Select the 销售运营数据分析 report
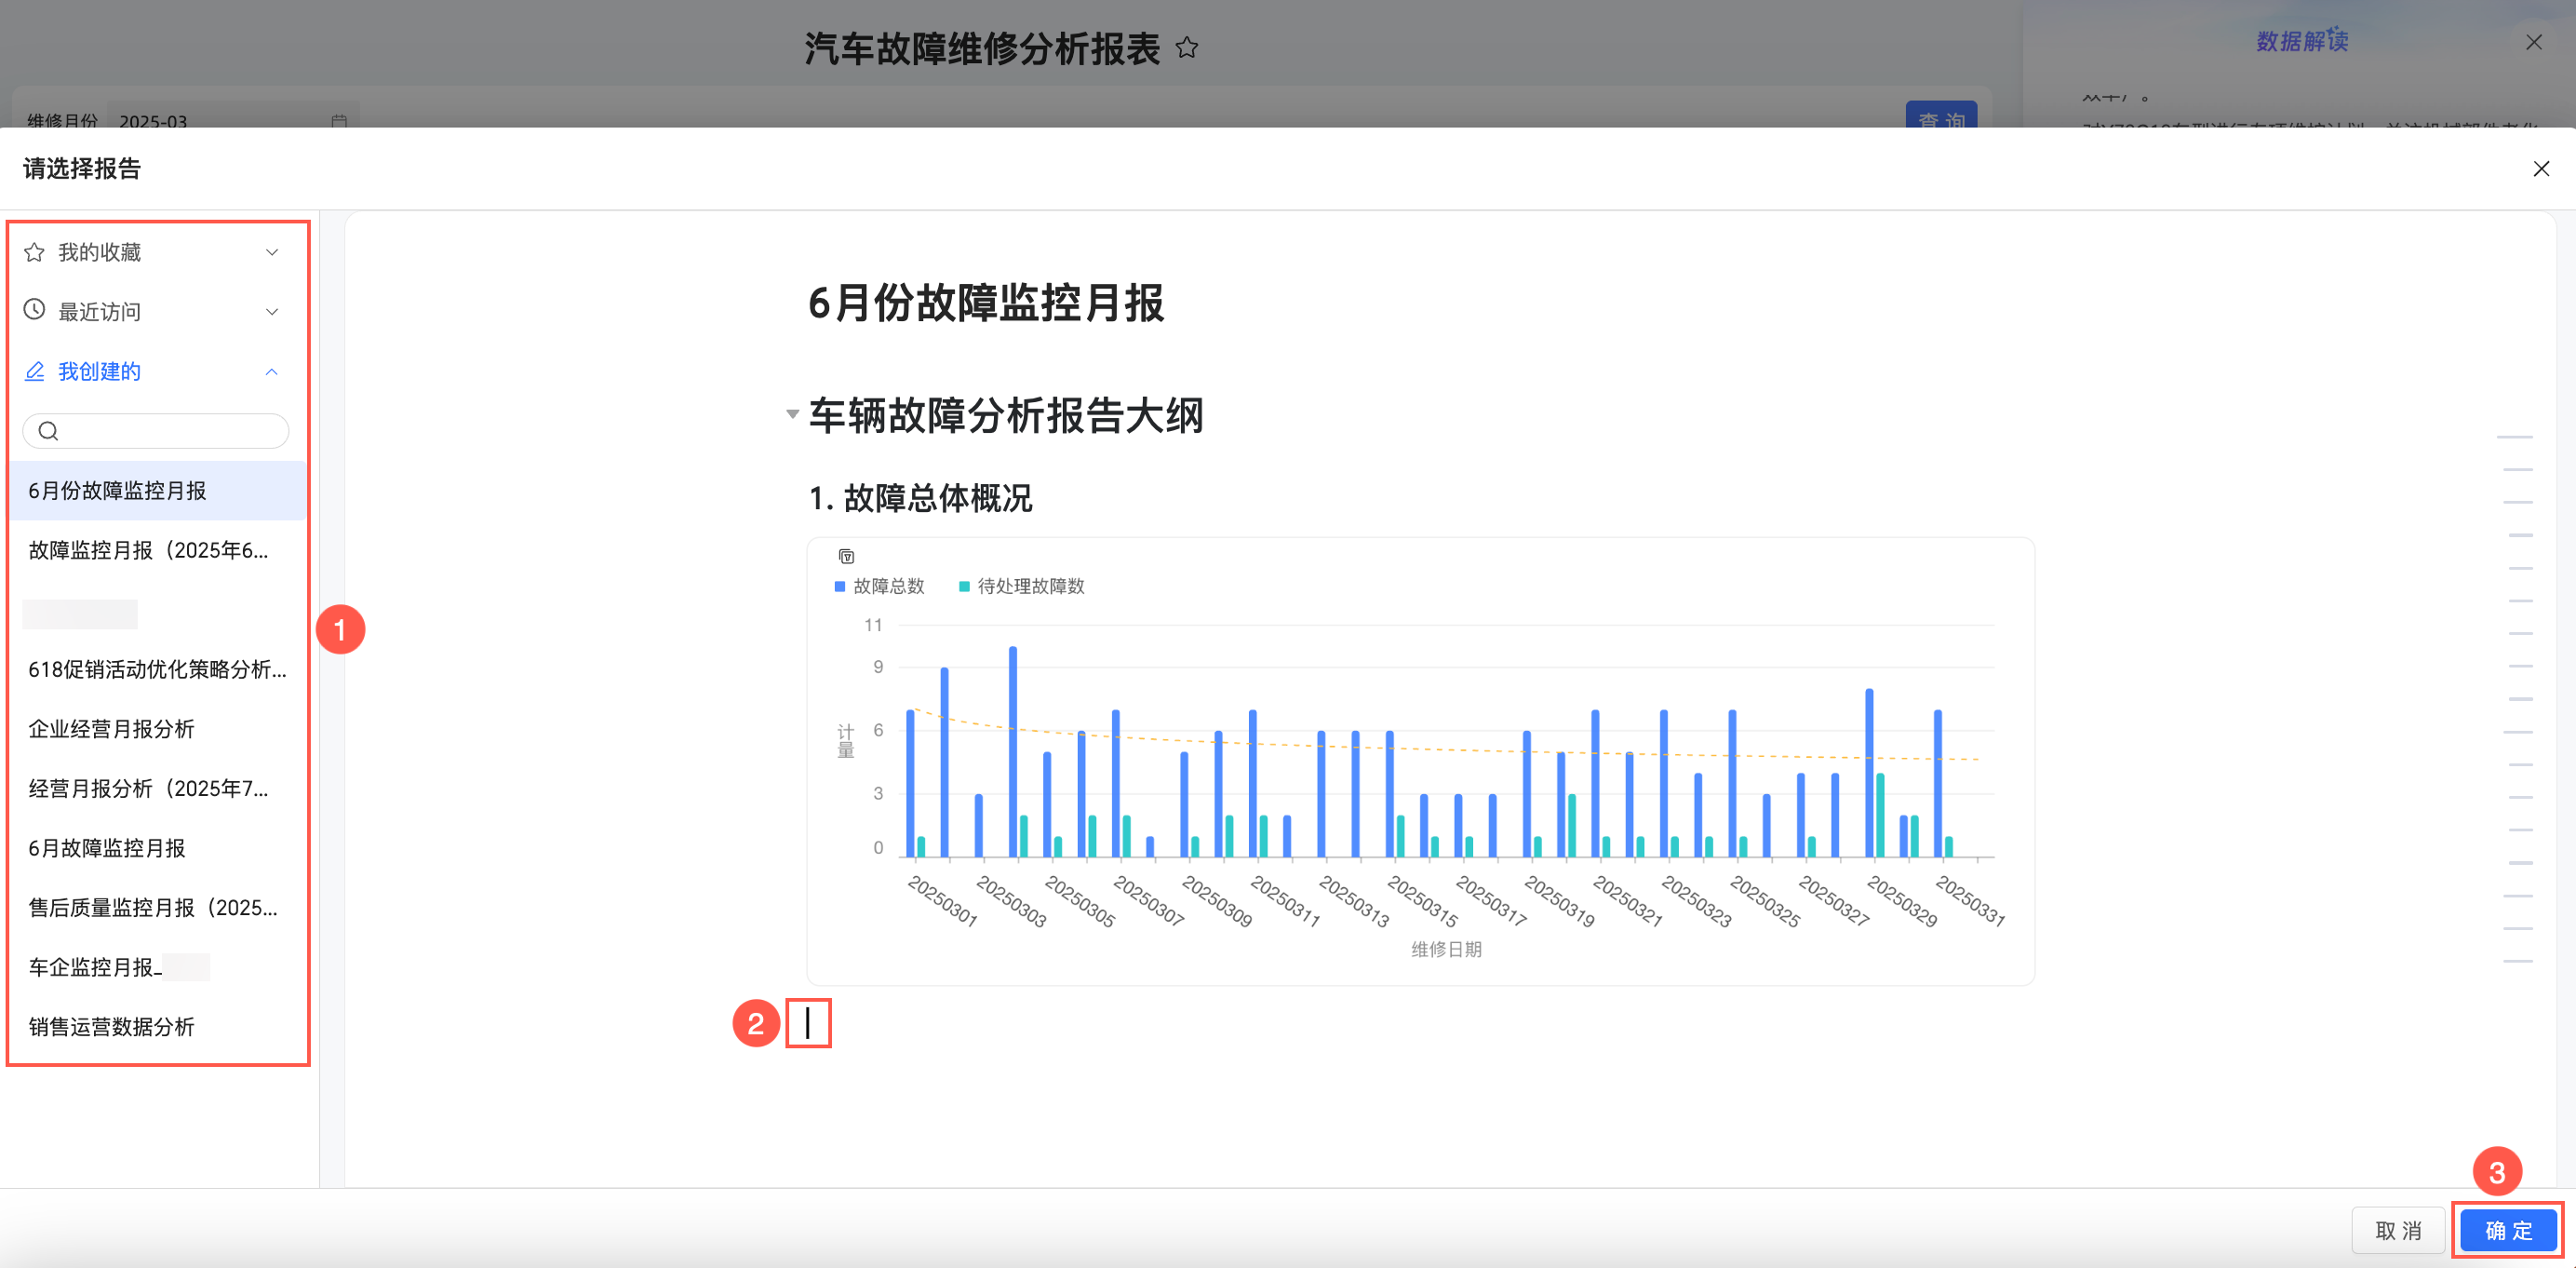This screenshot has height=1268, width=2576. (111, 1027)
